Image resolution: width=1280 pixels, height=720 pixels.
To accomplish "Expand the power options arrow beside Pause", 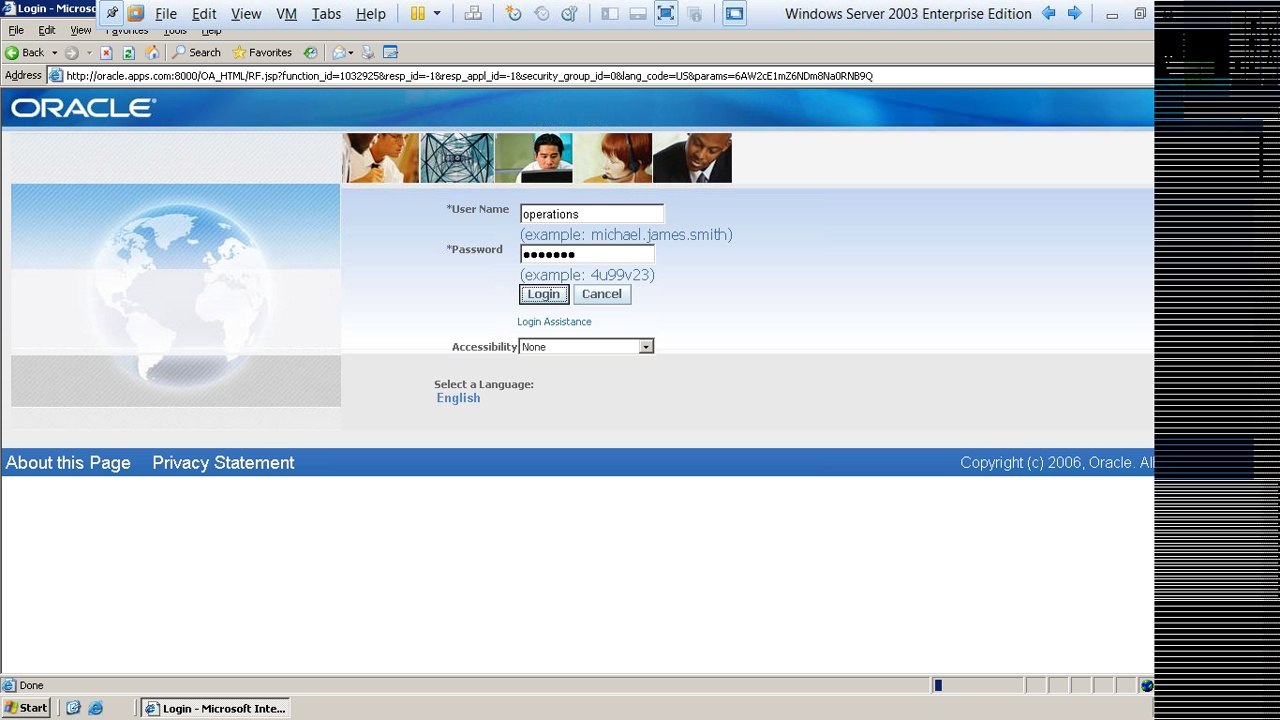I will (x=437, y=14).
